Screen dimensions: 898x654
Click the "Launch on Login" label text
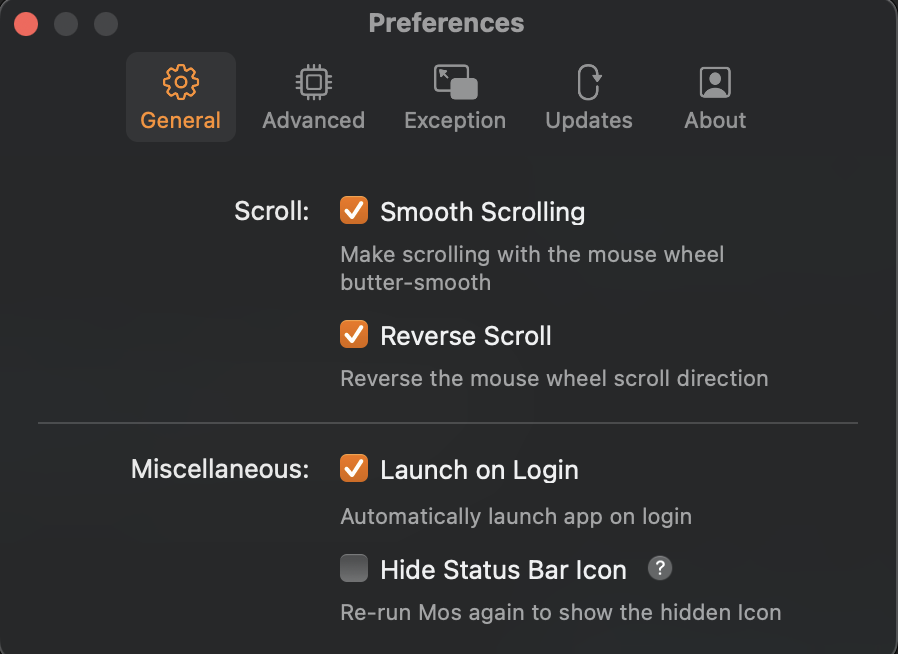click(x=479, y=470)
